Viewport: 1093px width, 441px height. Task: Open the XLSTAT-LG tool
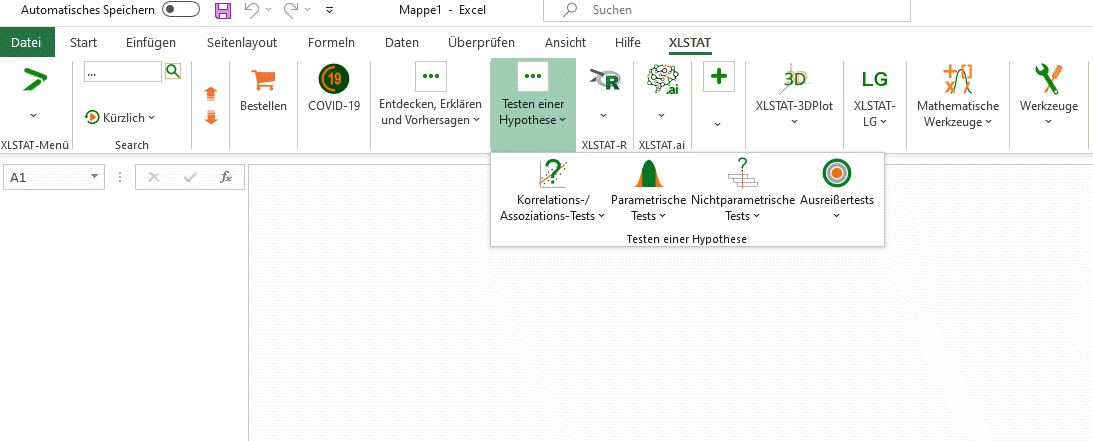point(874,95)
